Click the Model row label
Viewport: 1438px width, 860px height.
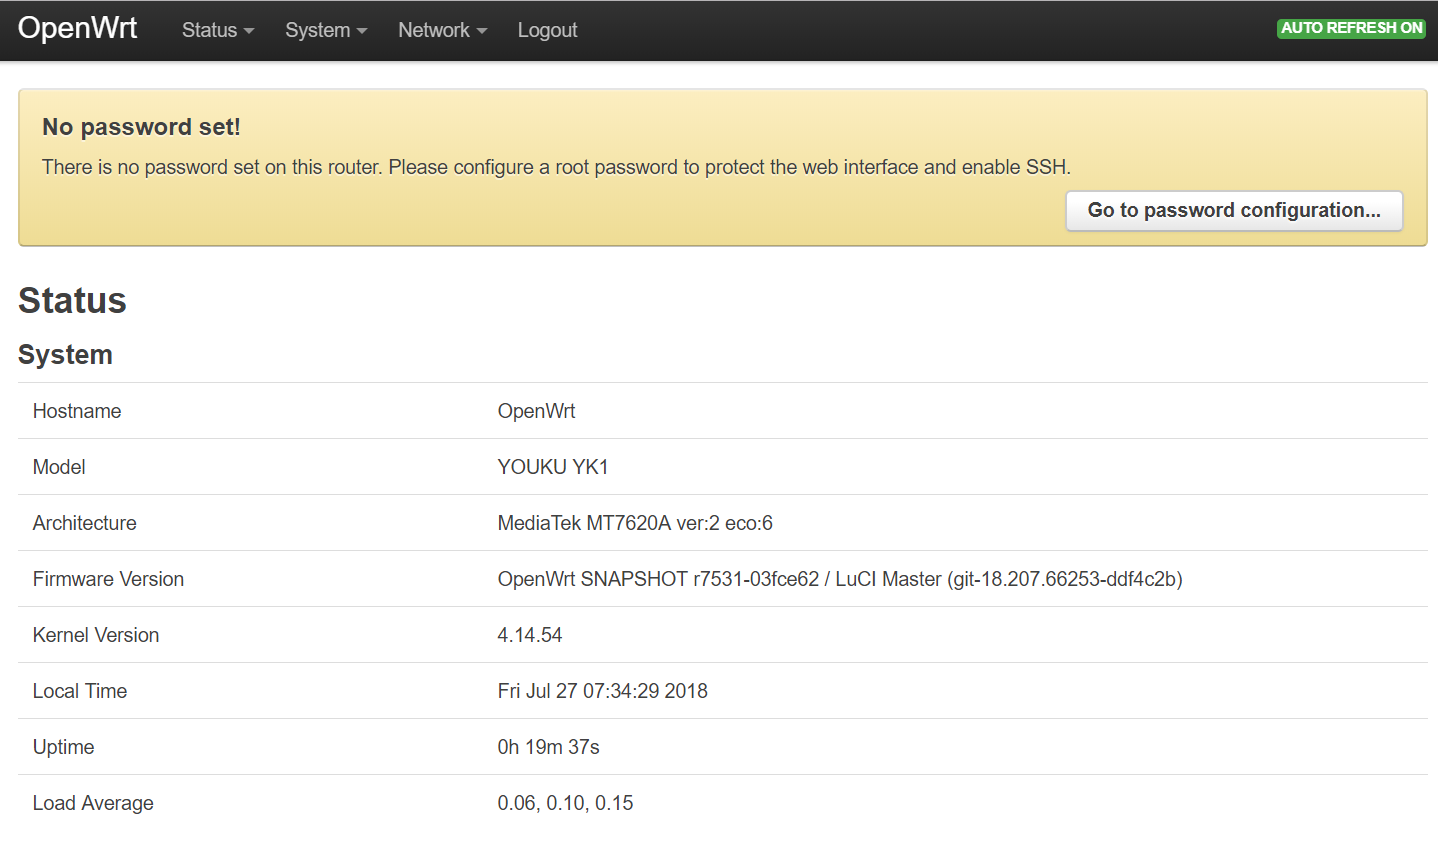pos(59,467)
